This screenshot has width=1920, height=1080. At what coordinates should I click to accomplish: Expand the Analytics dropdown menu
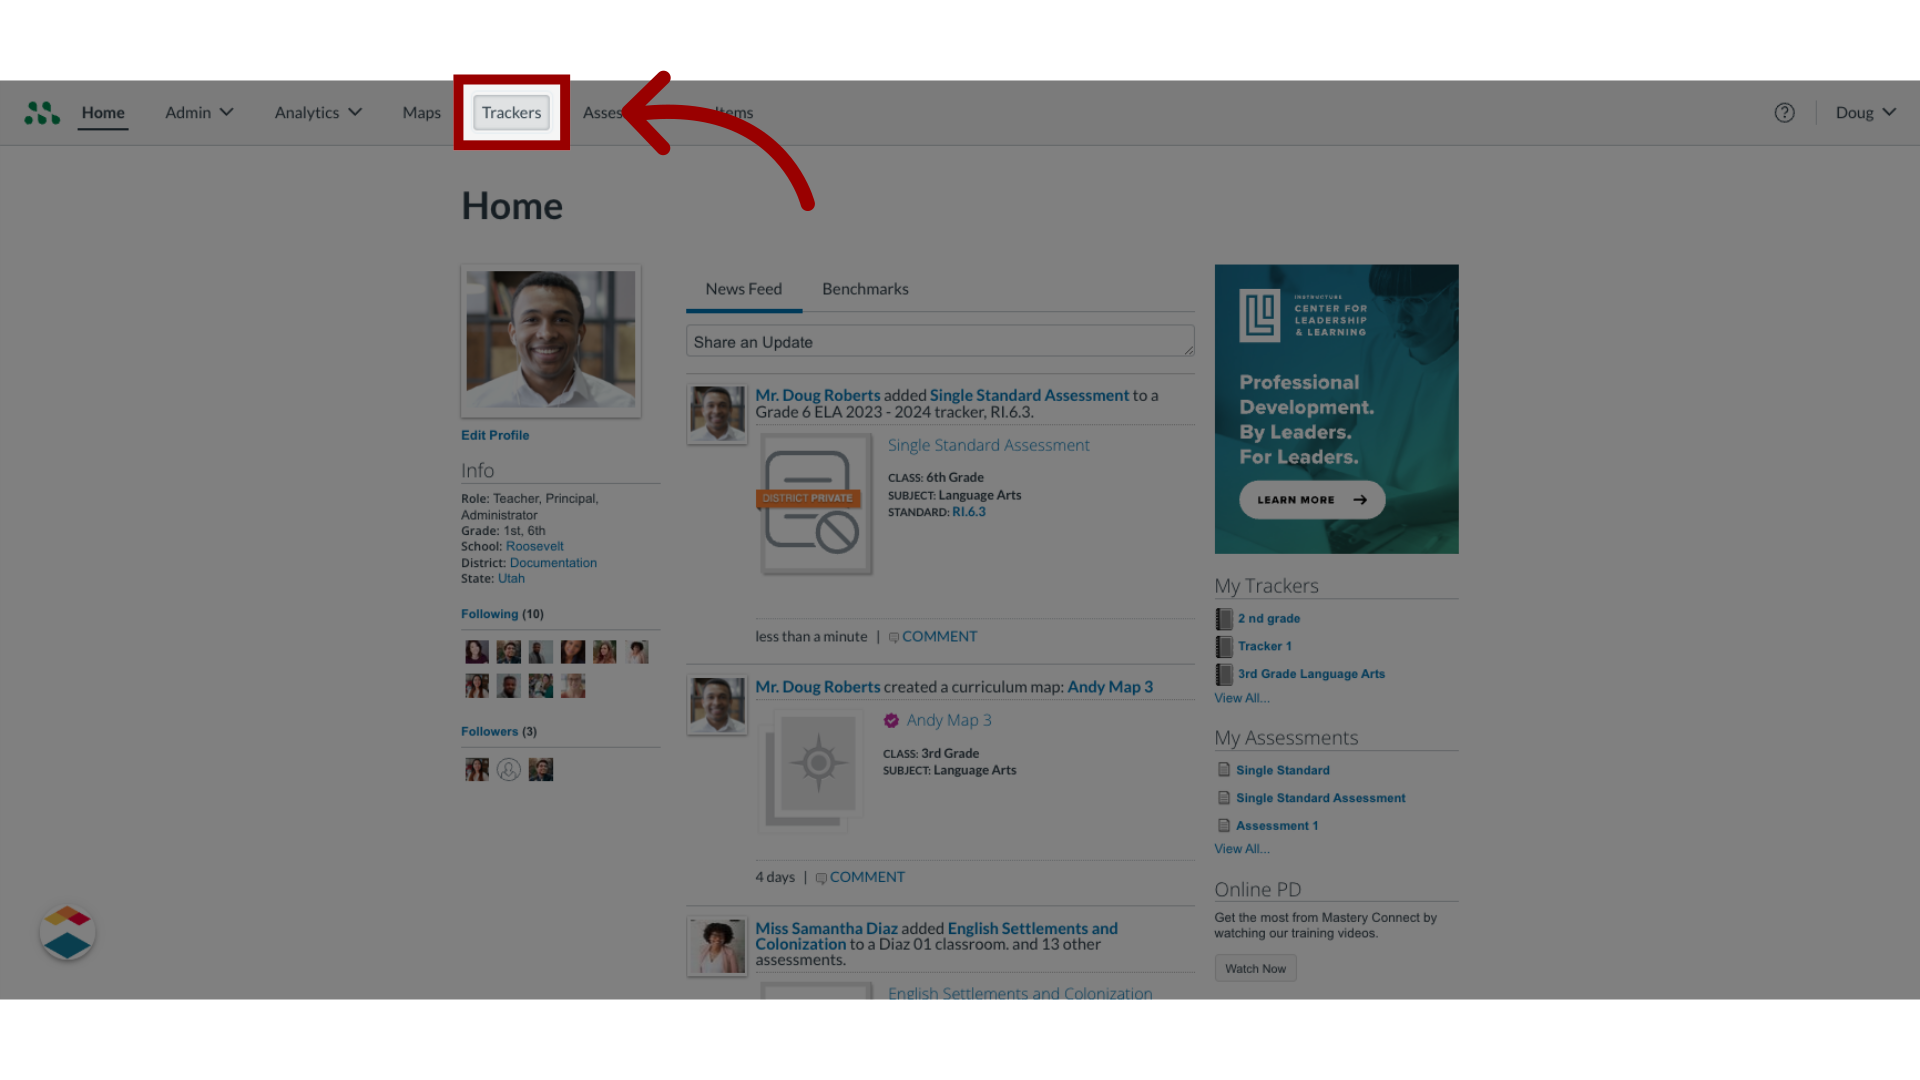pyautogui.click(x=318, y=112)
